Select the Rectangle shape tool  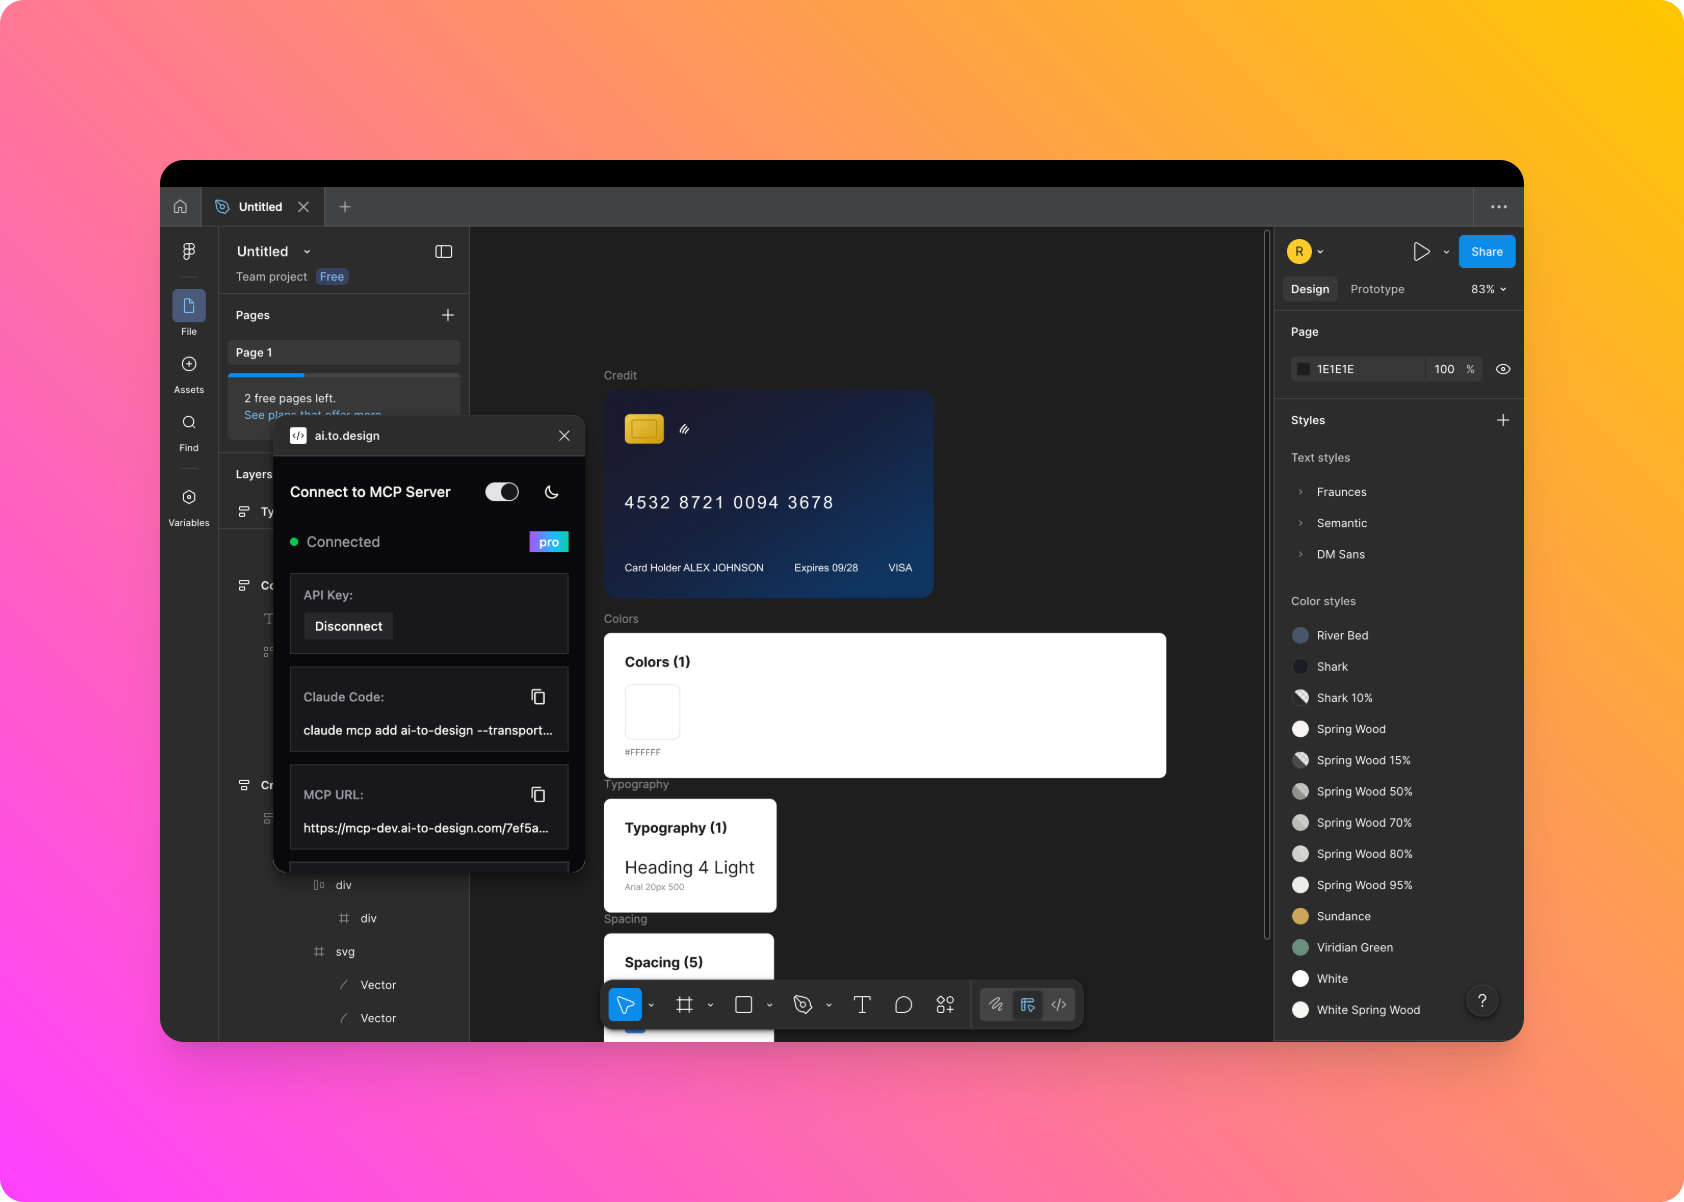coord(743,1005)
